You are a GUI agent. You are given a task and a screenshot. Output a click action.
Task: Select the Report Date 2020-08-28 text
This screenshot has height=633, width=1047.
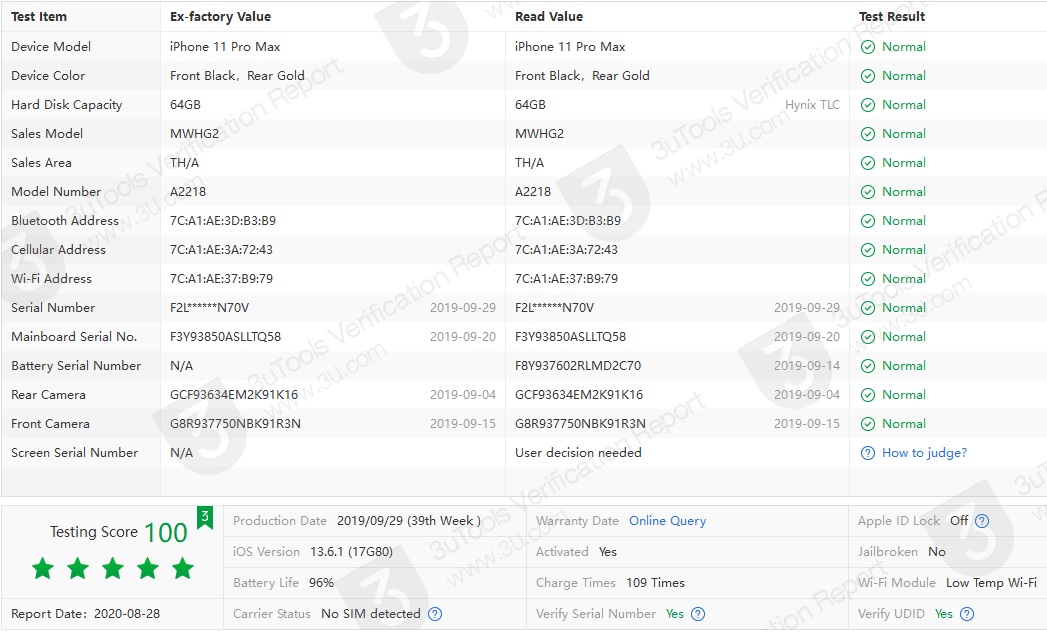pos(85,614)
